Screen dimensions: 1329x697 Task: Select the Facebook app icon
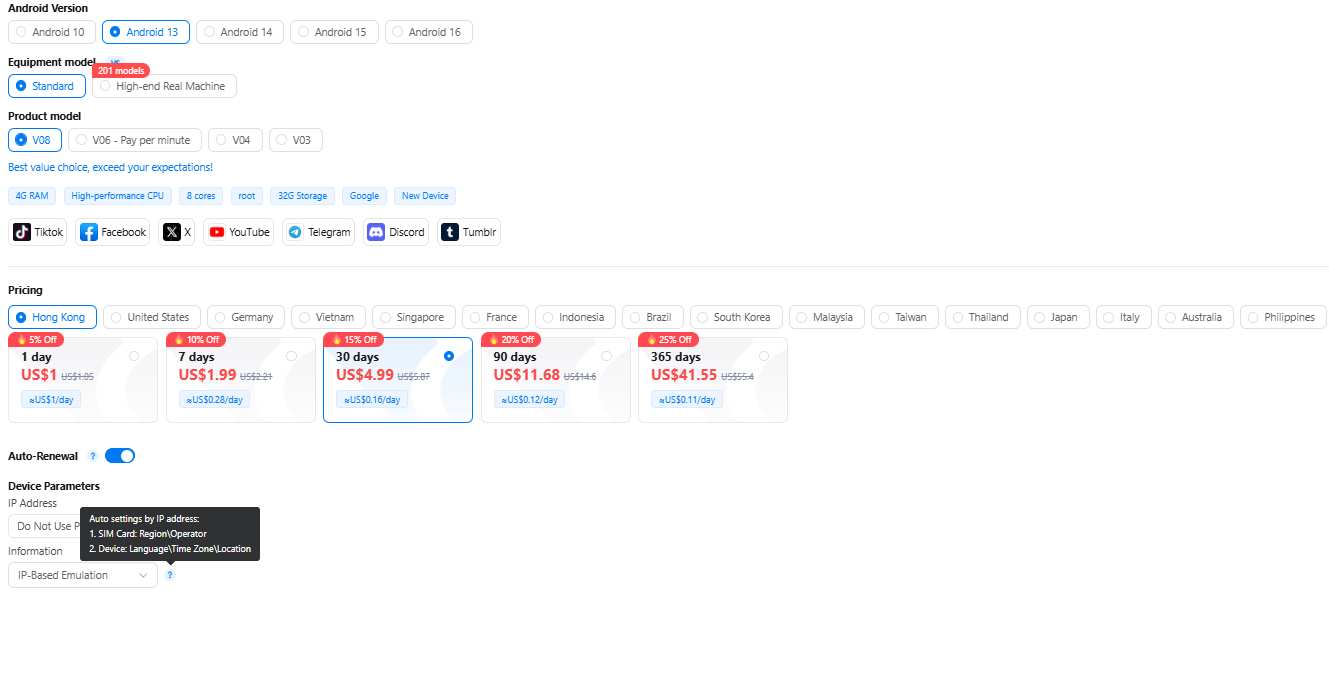tap(112, 231)
